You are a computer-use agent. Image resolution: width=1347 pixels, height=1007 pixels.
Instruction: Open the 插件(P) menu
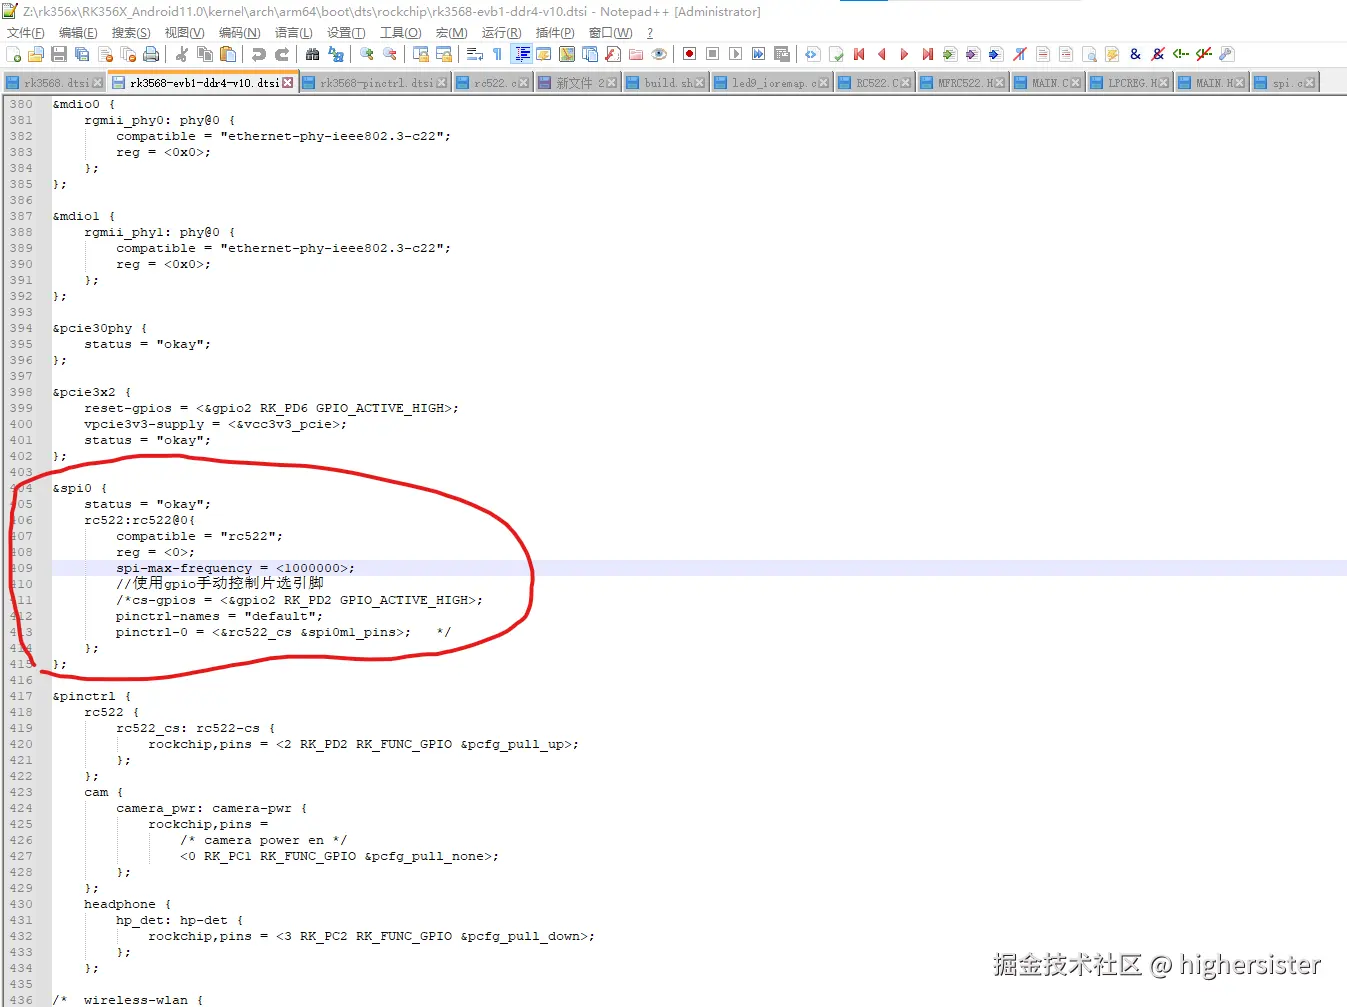pos(555,33)
